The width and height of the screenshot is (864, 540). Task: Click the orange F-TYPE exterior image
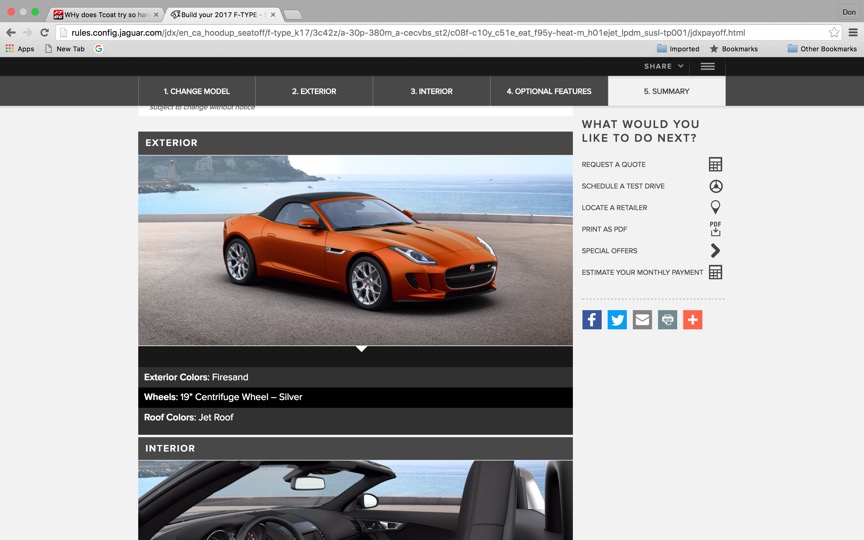pos(355,250)
